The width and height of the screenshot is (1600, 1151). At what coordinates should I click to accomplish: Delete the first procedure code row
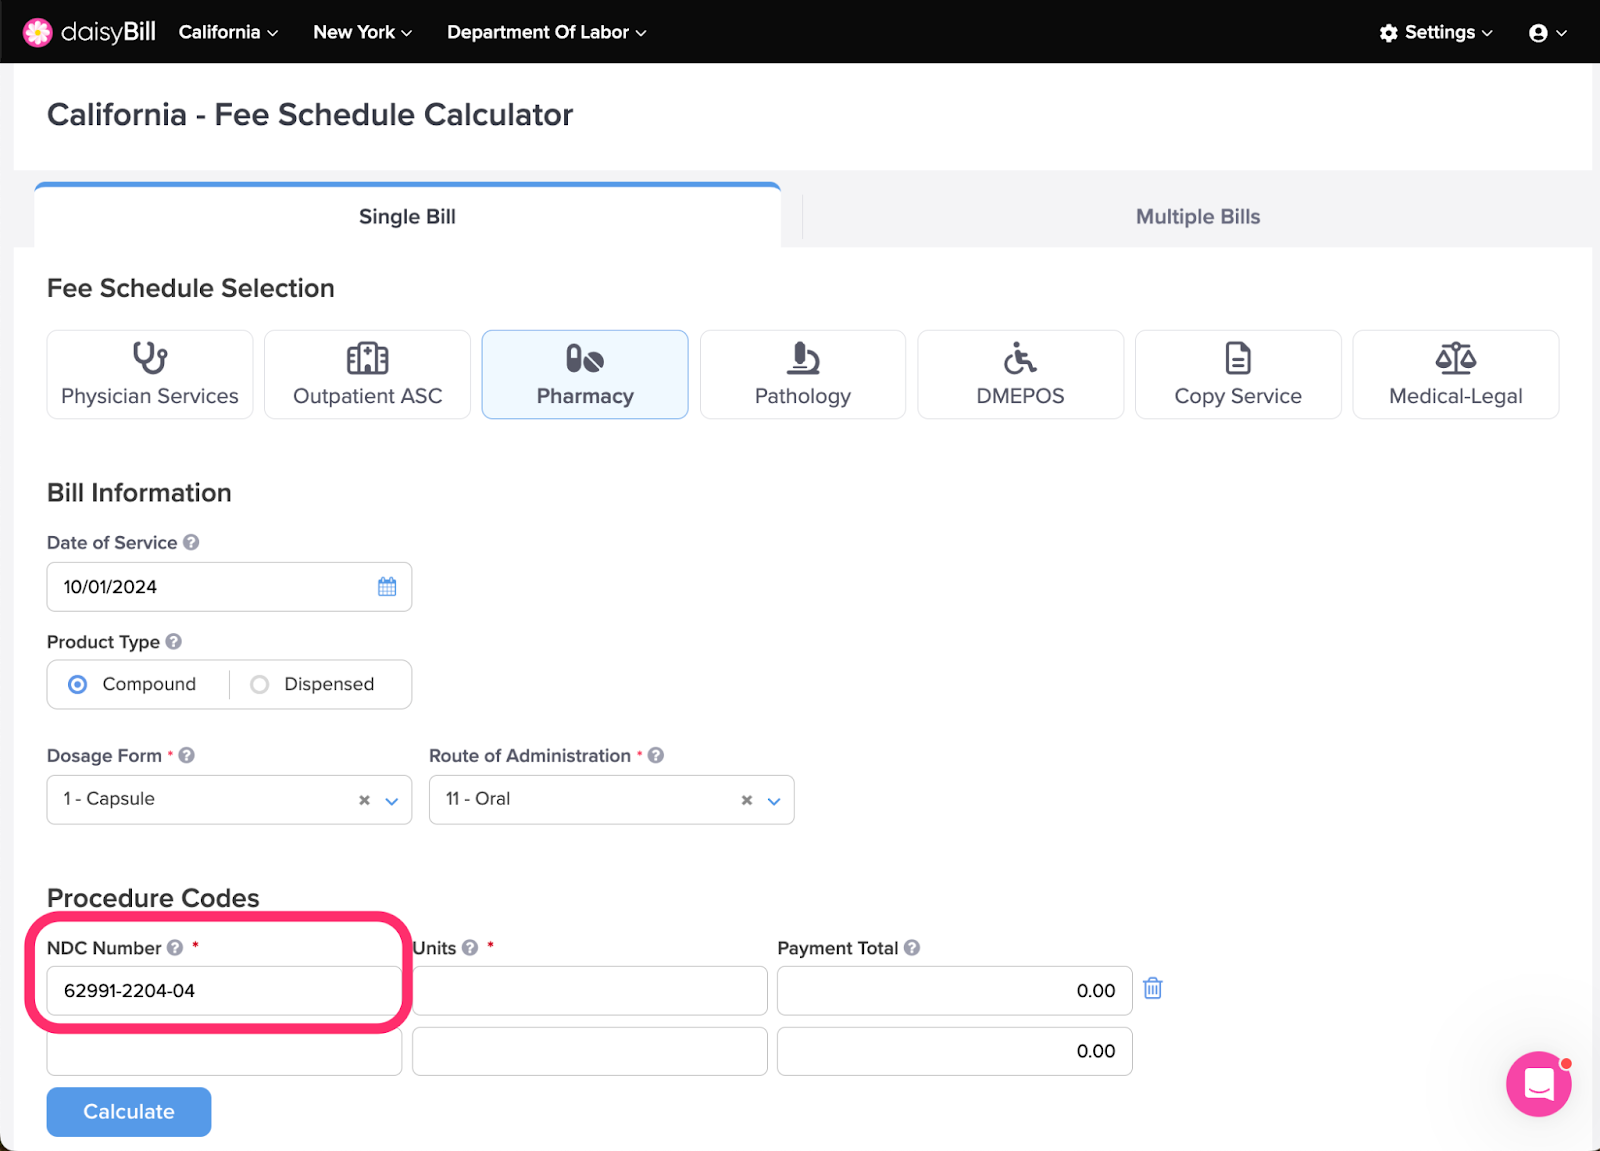pyautogui.click(x=1153, y=988)
